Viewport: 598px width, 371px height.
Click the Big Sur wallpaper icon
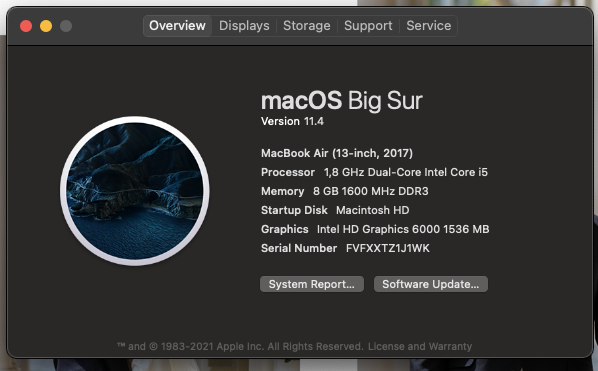(134, 191)
